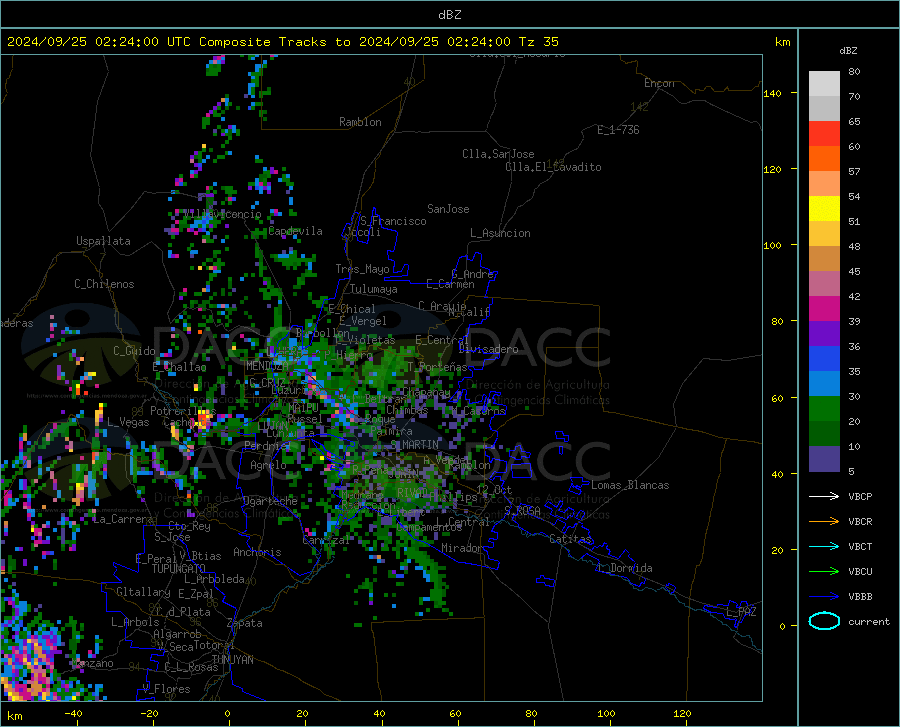Image resolution: width=900 pixels, height=727 pixels.
Task: Click the Villavicencio map label
Action: click(x=223, y=214)
